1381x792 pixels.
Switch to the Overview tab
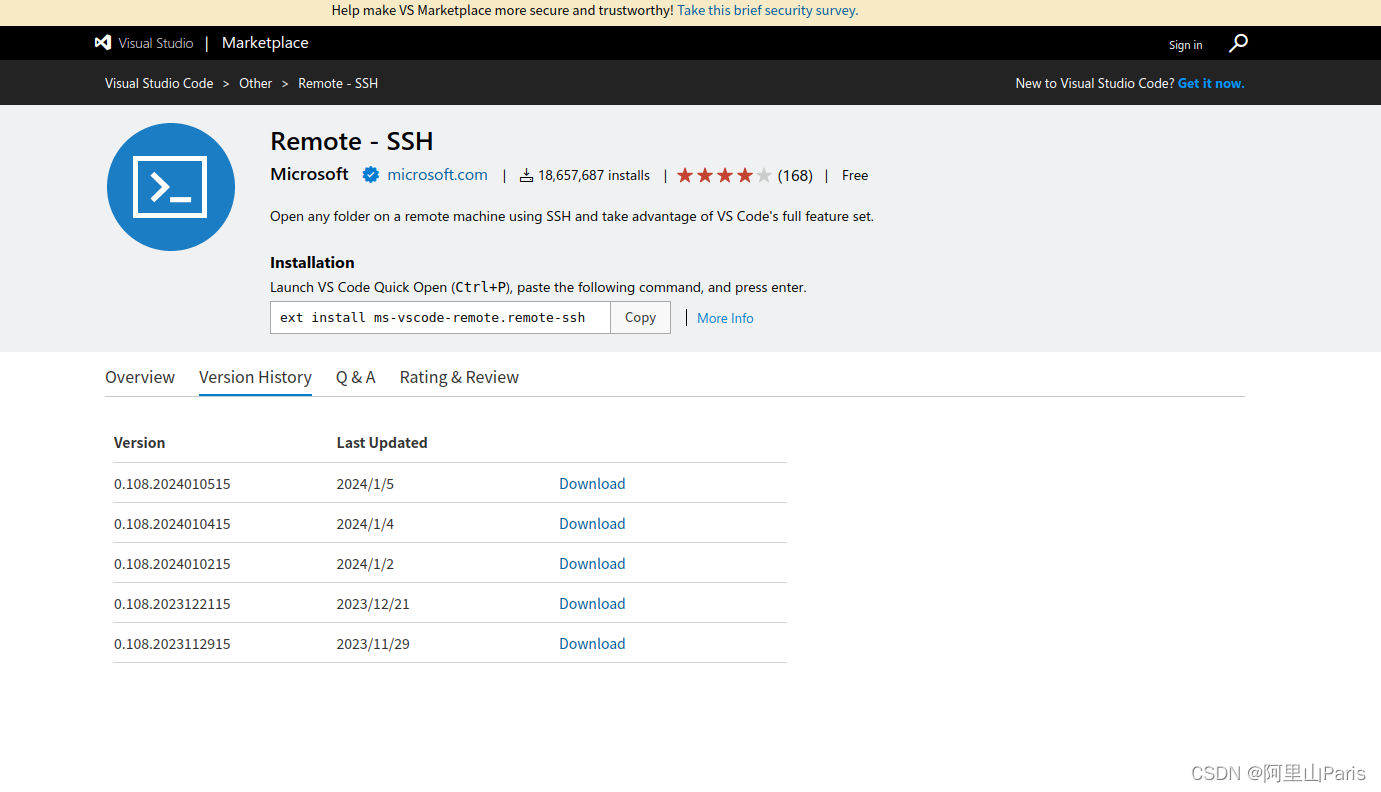pos(140,377)
